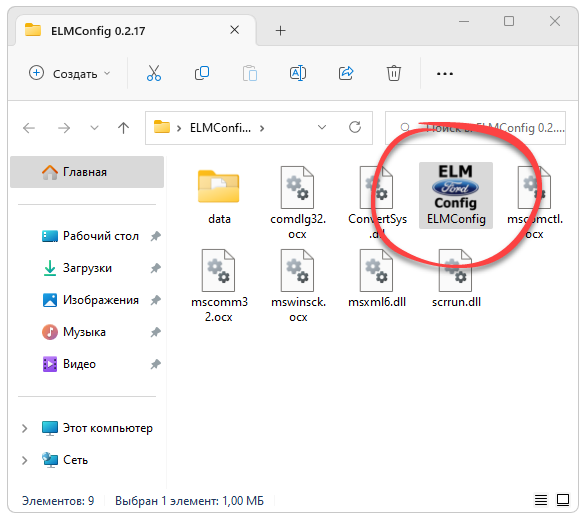Select the ELMConfig 0.2.17 tab

(136, 30)
